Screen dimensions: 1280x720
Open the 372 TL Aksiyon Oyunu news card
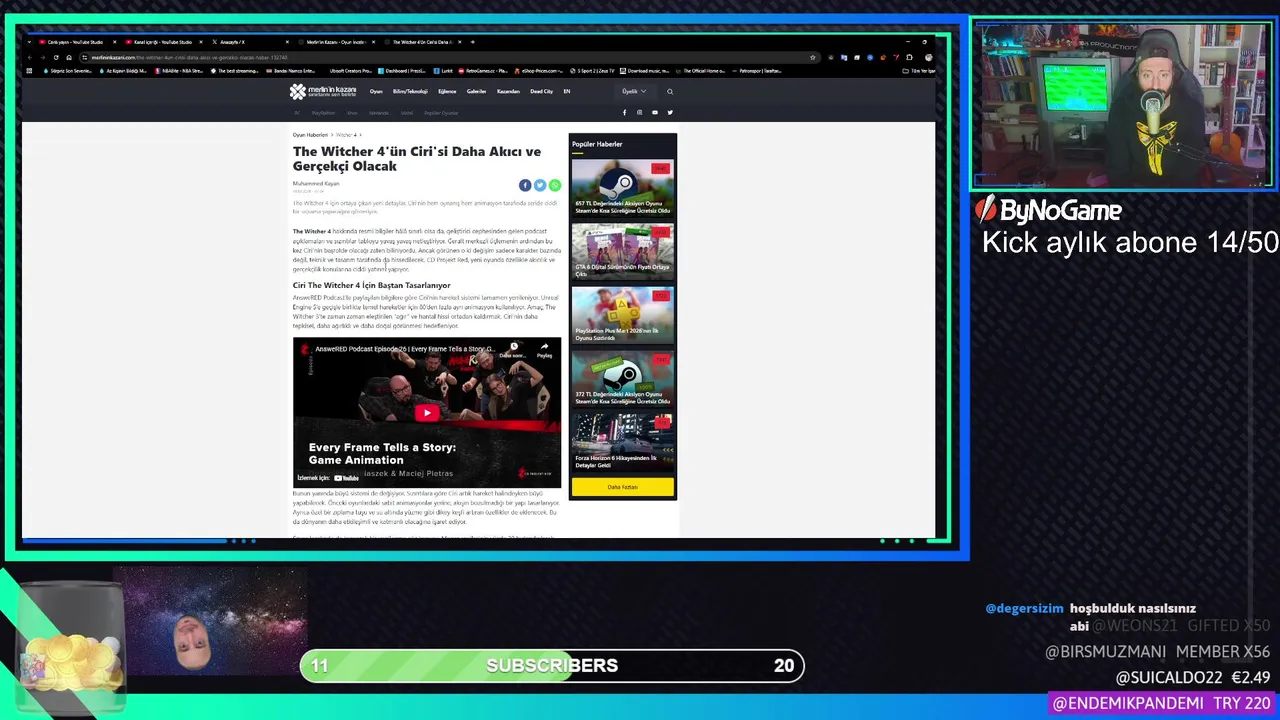pos(622,379)
